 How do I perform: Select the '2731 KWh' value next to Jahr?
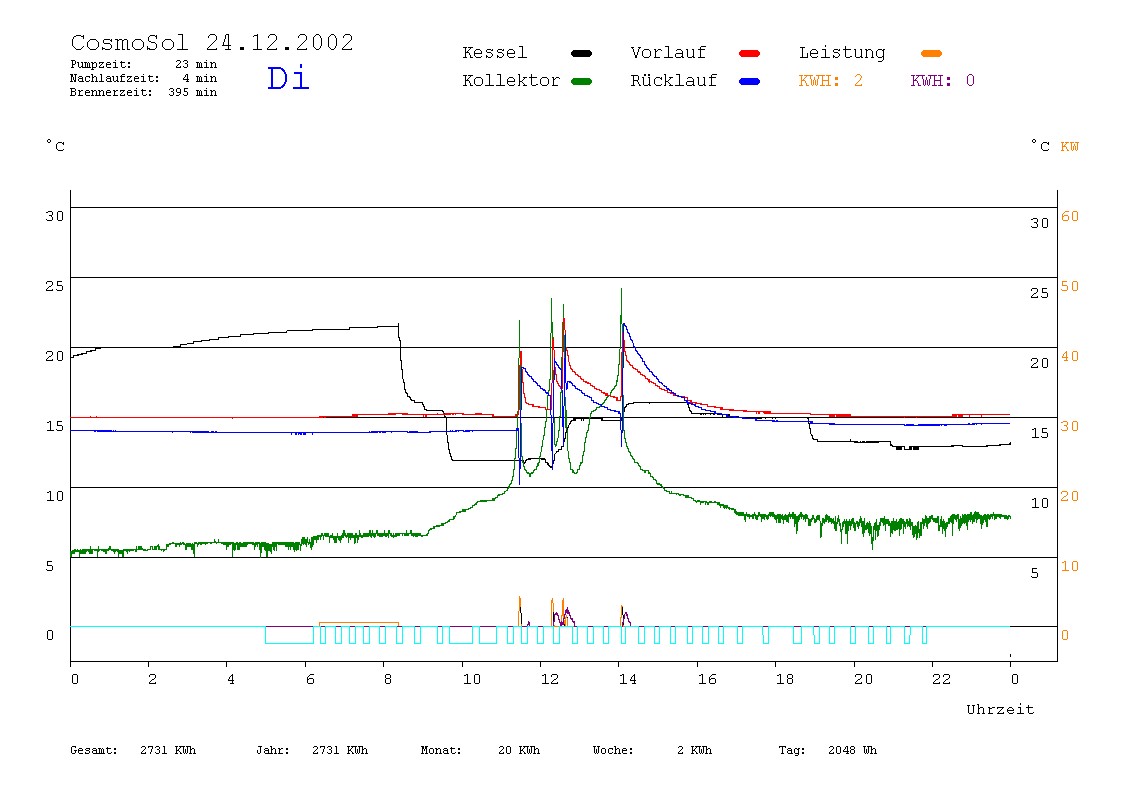point(340,750)
